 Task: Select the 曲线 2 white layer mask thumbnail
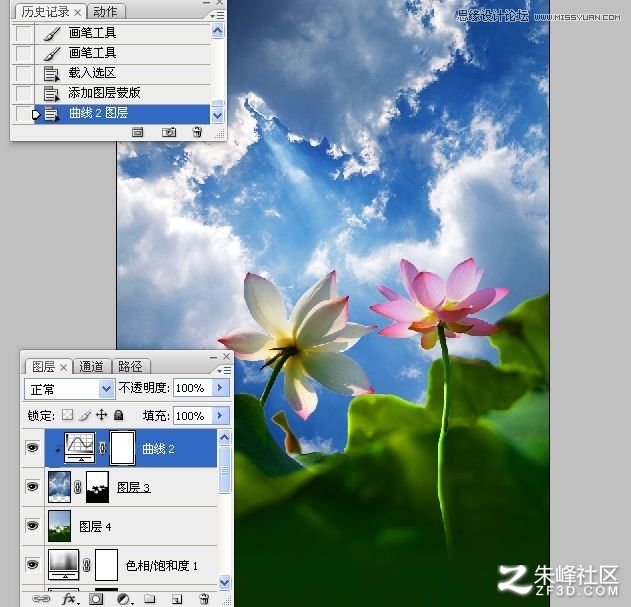pos(122,448)
